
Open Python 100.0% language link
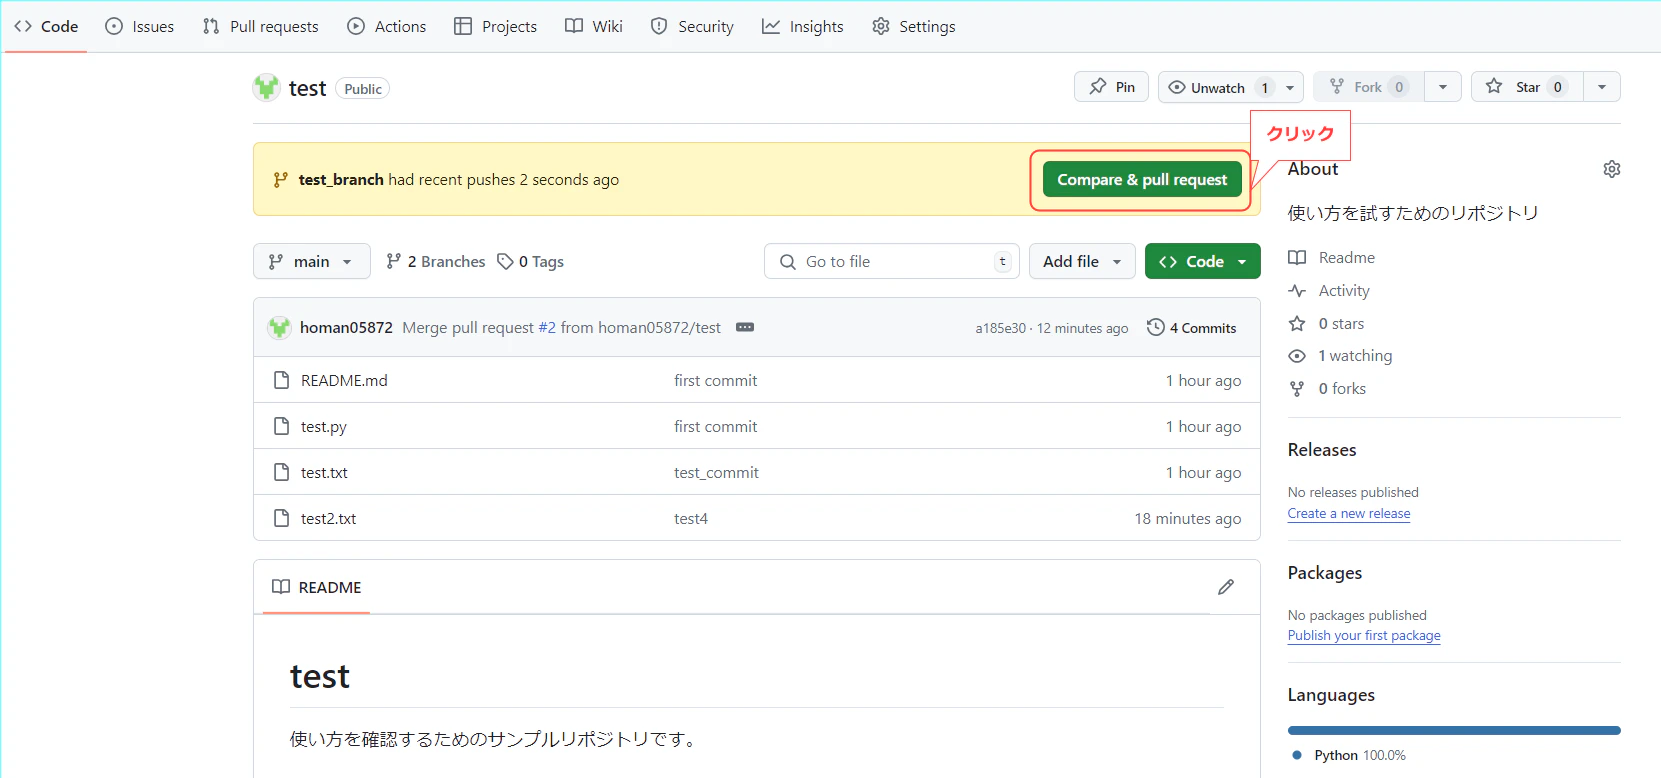(x=1349, y=755)
